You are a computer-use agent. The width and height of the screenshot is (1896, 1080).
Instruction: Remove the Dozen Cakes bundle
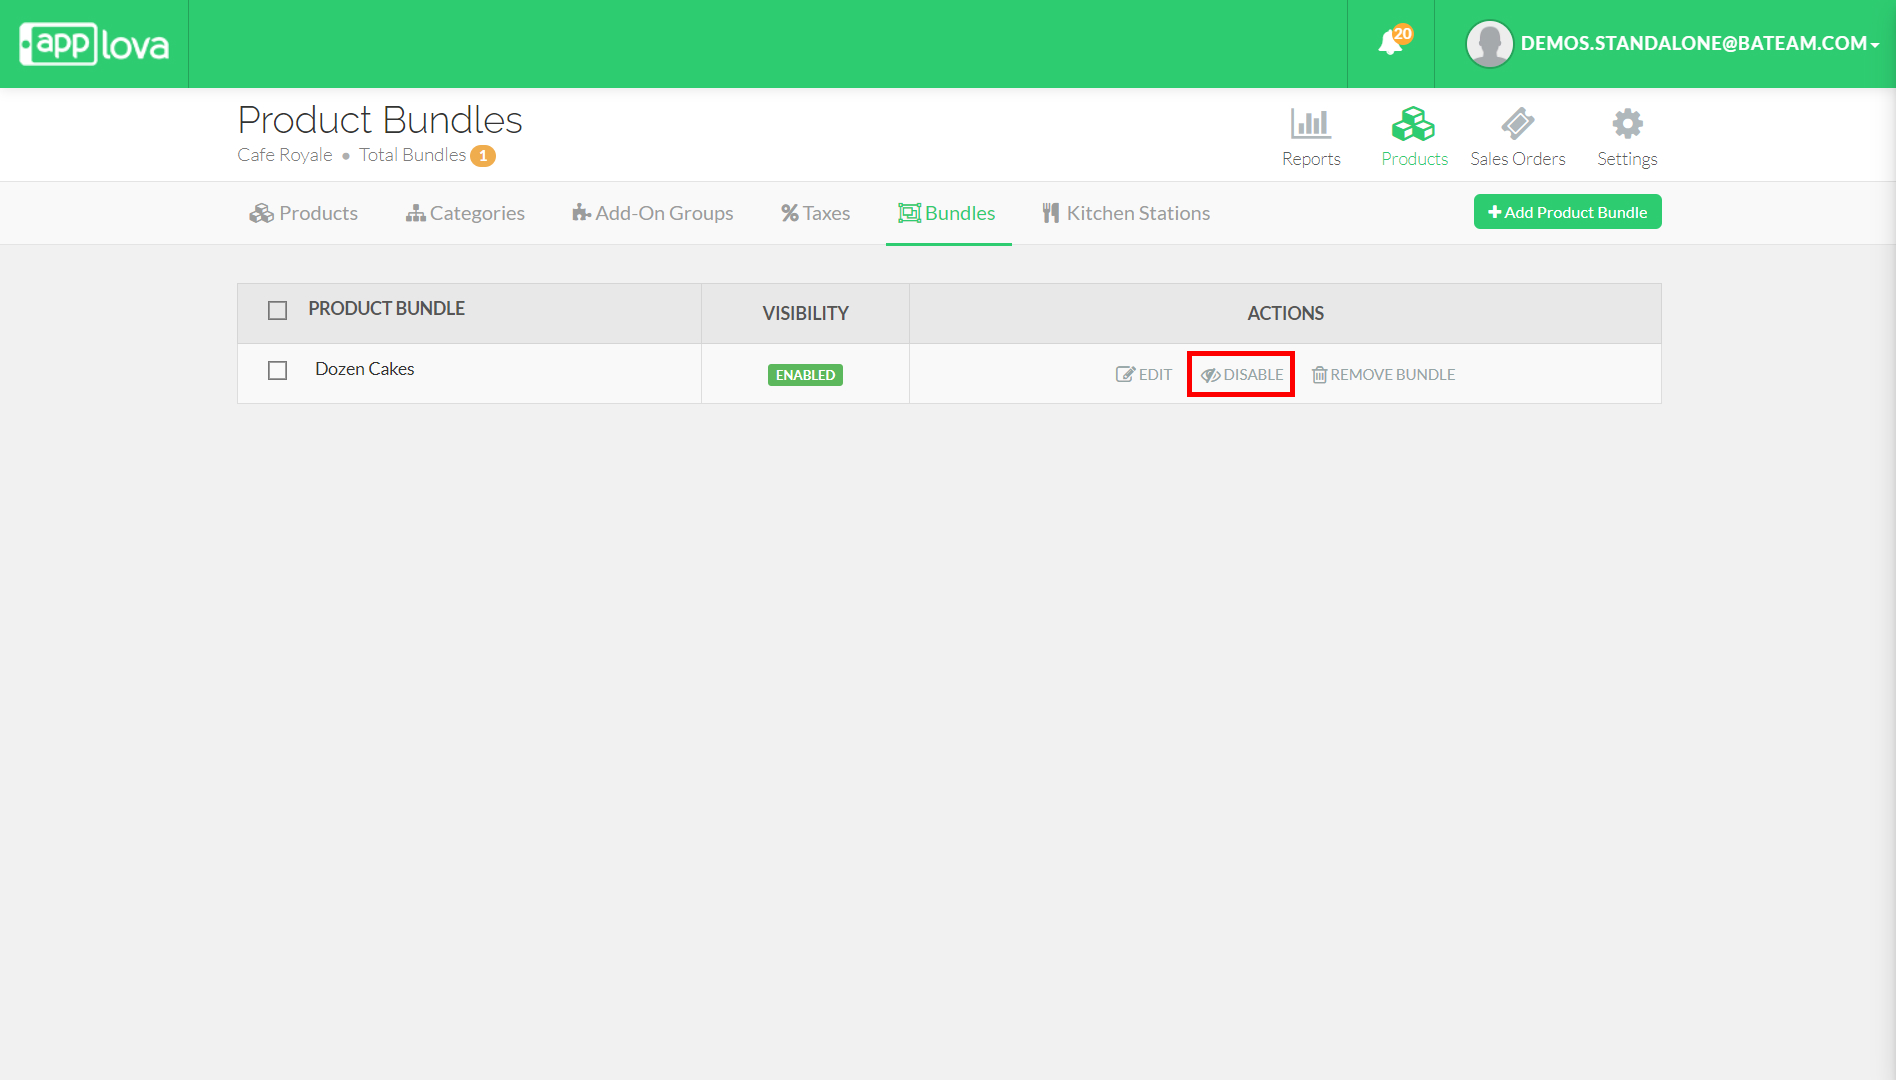[1383, 374]
